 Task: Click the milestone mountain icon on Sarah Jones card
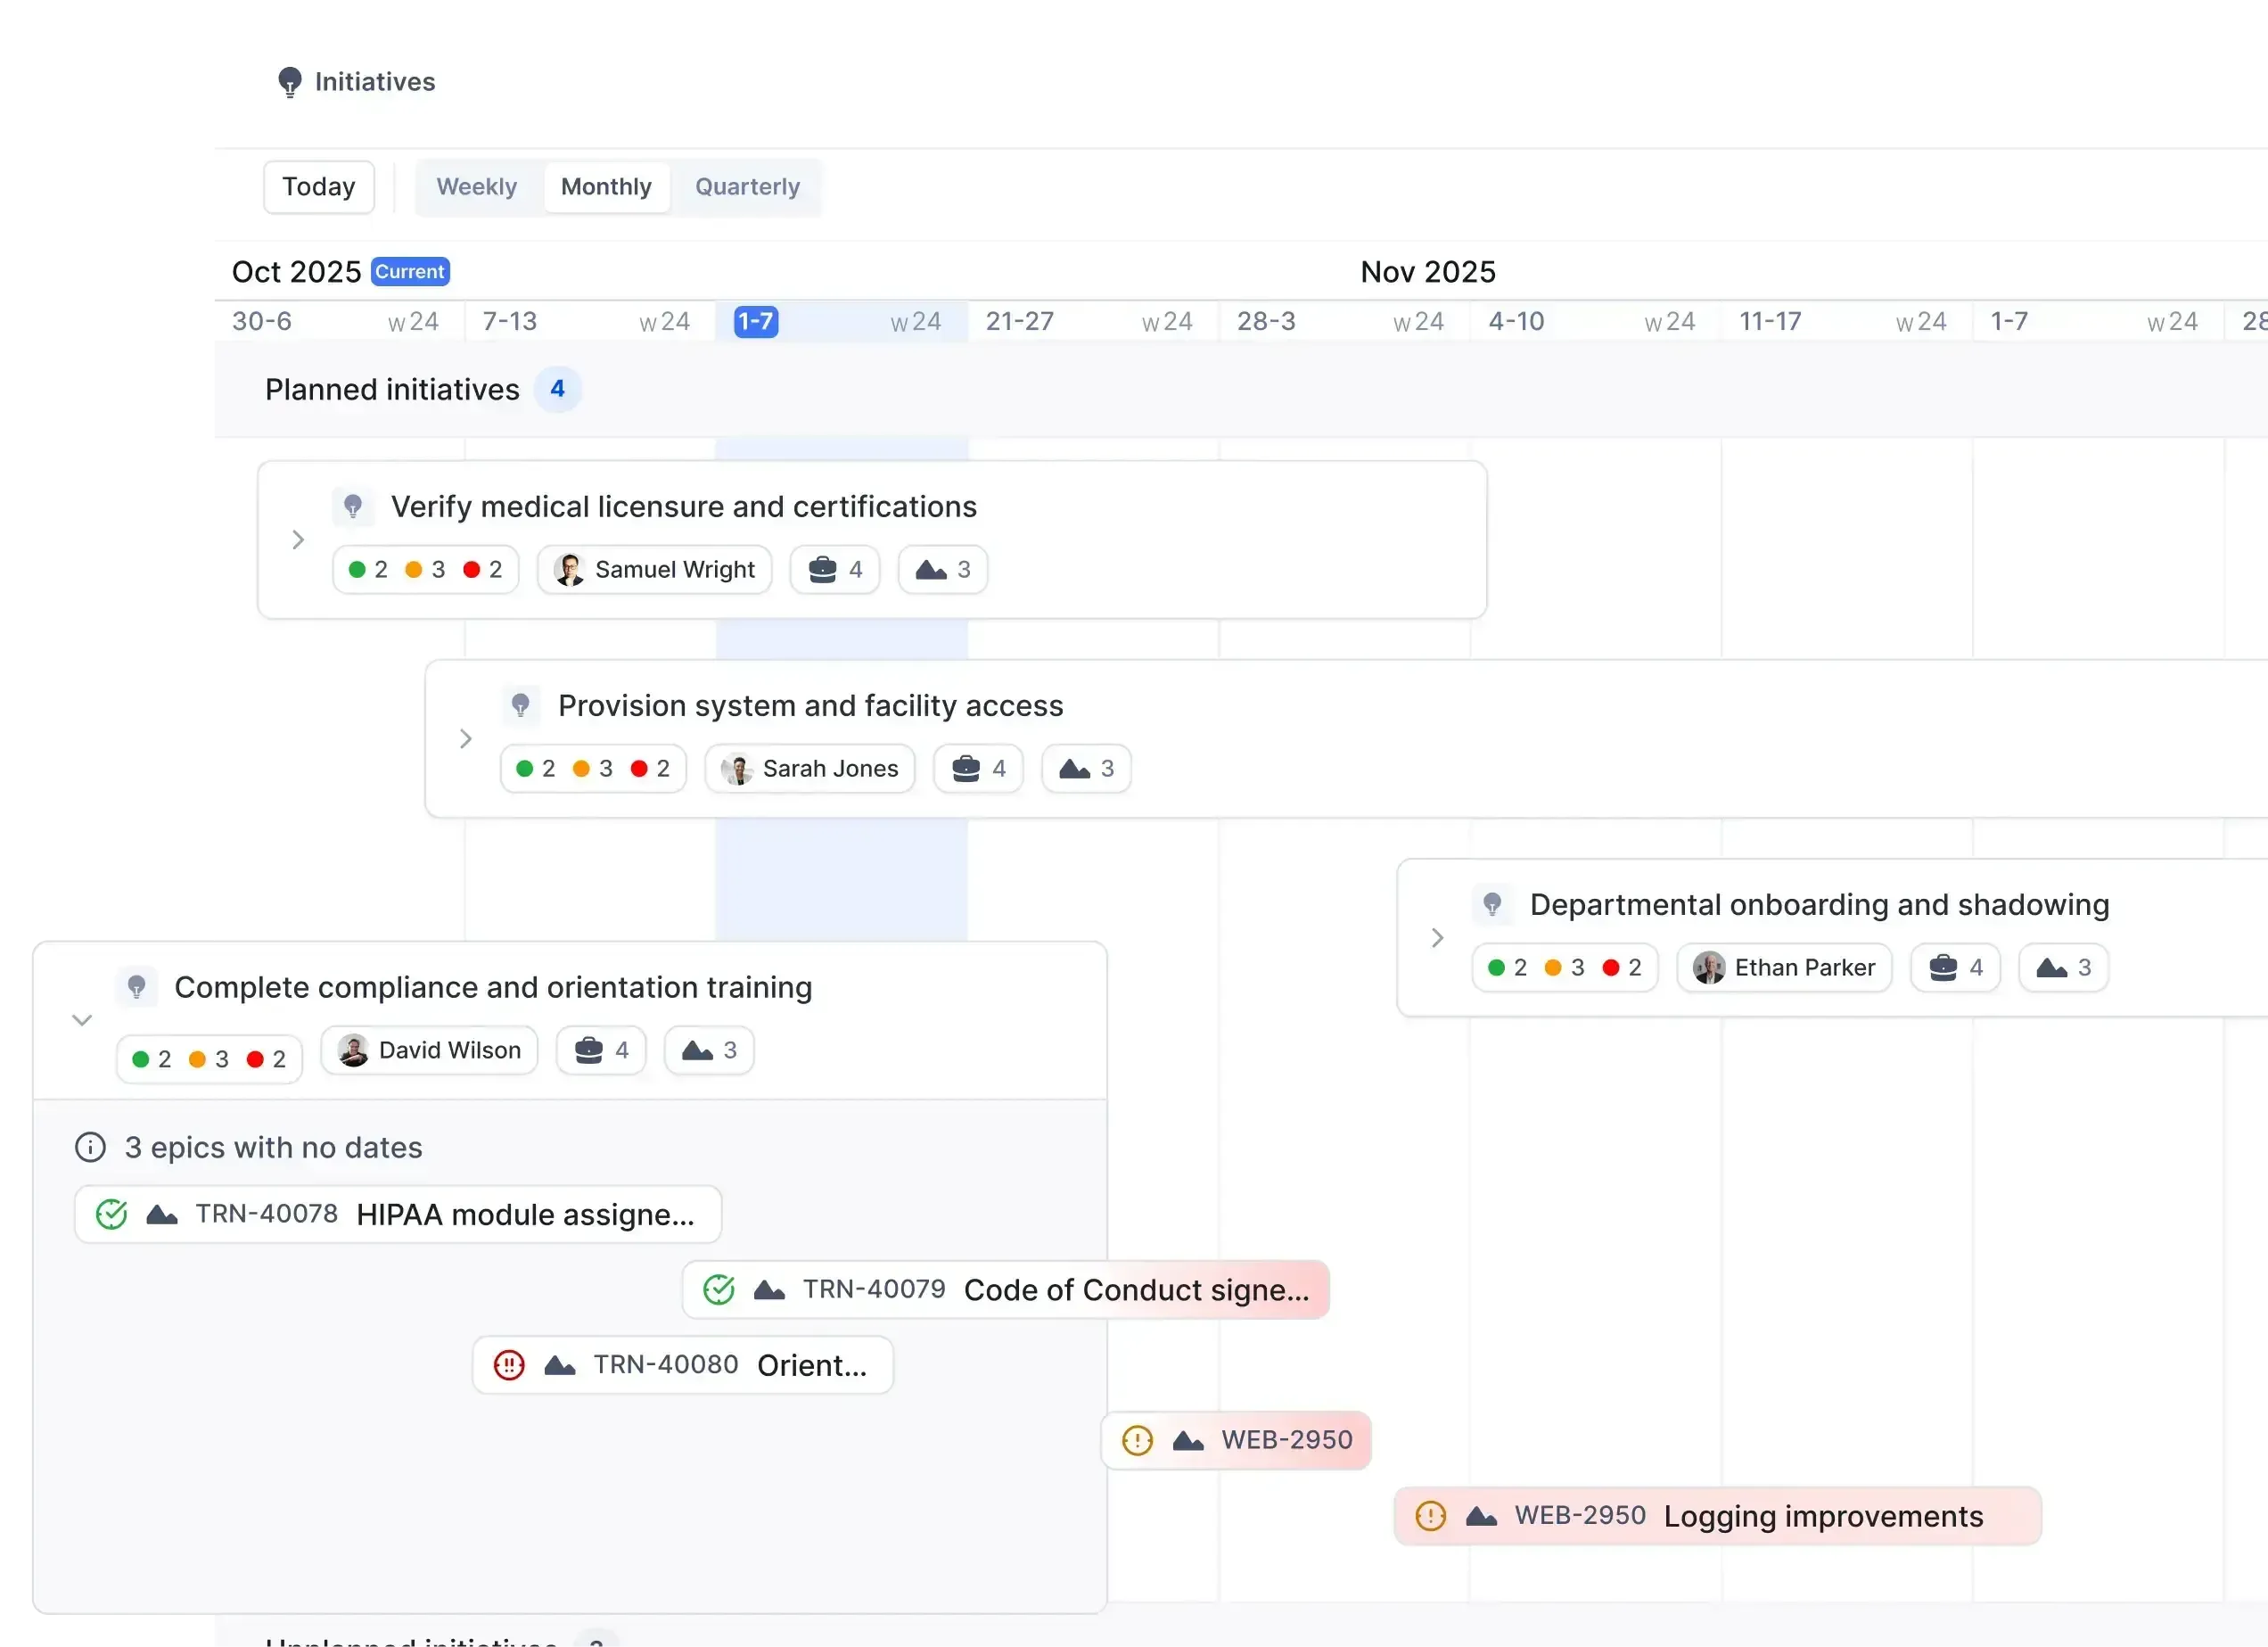click(1077, 768)
